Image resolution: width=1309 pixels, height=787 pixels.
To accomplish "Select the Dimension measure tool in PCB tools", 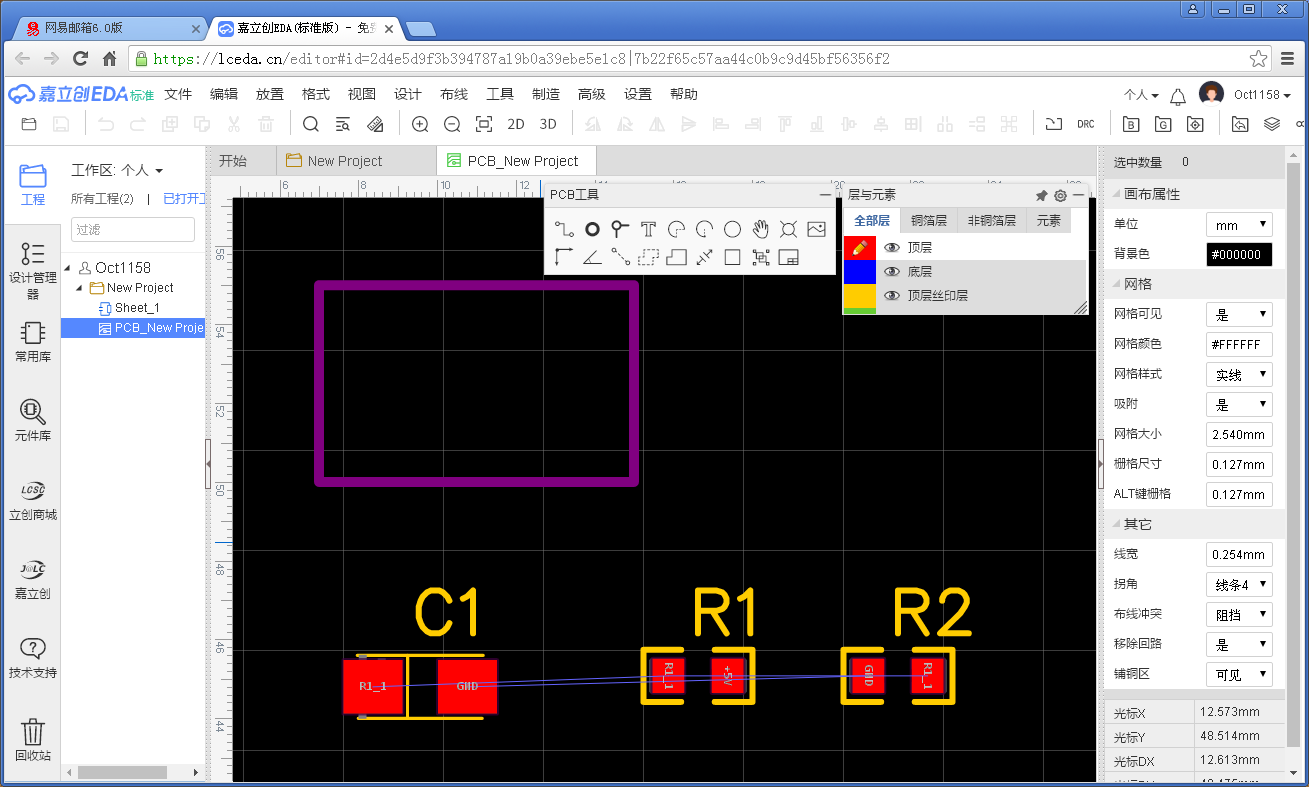I will 704,257.
